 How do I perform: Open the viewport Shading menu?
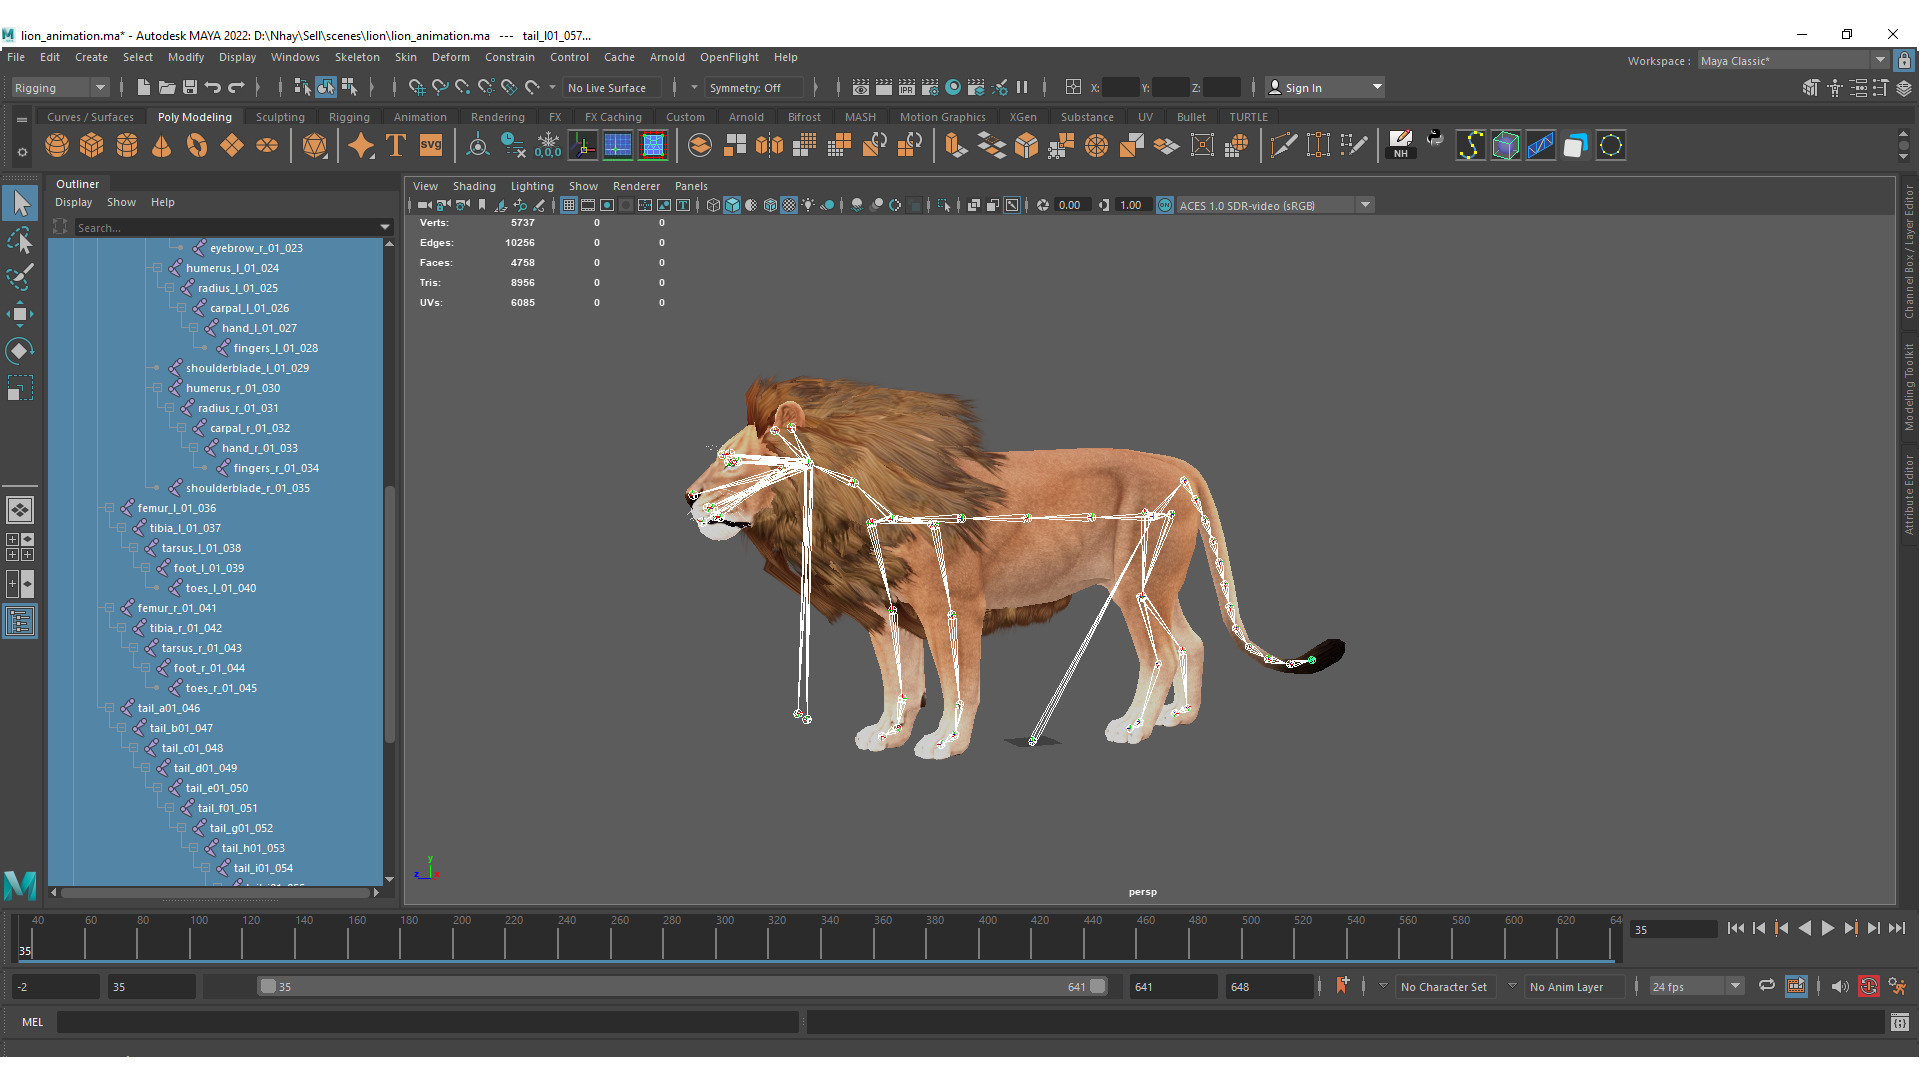click(474, 186)
